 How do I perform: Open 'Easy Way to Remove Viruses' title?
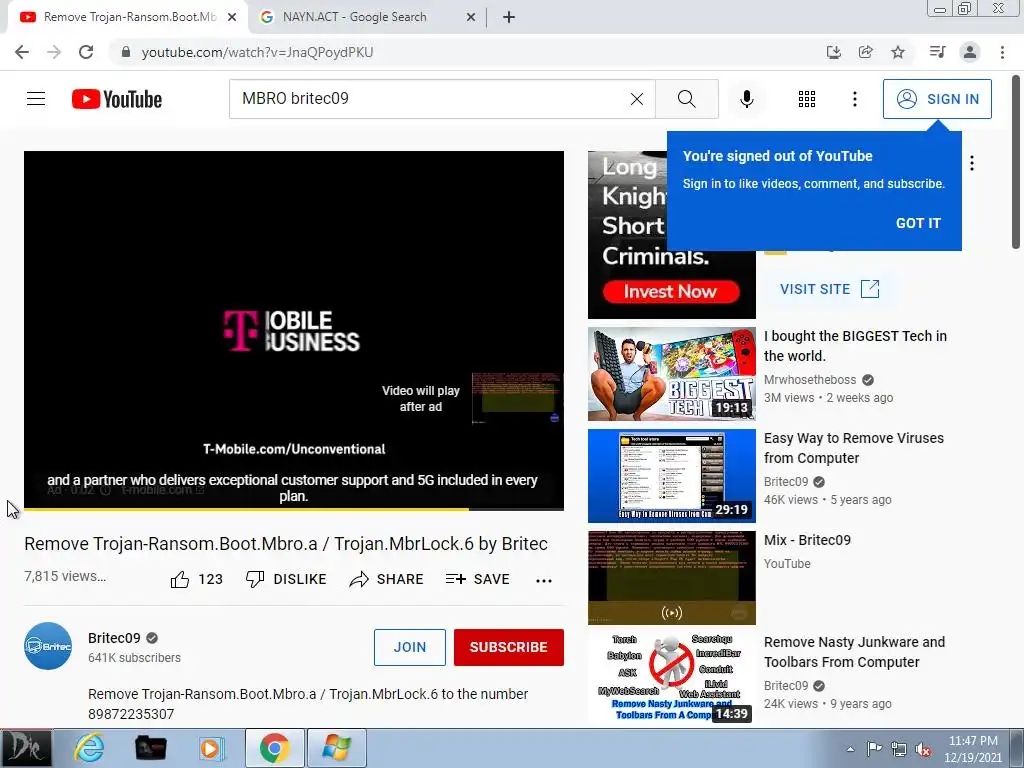pos(854,448)
